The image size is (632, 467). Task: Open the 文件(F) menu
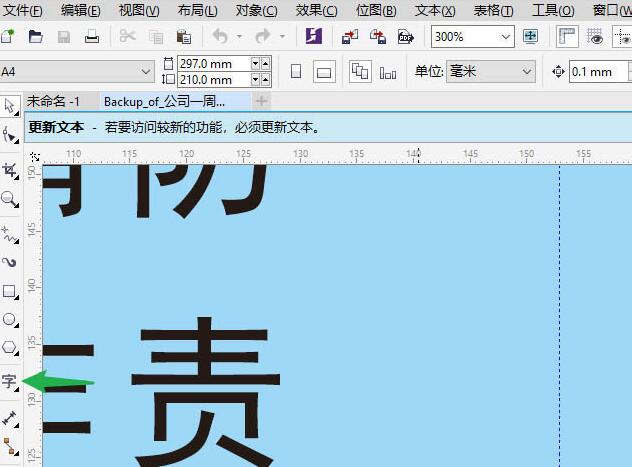pyautogui.click(x=23, y=10)
